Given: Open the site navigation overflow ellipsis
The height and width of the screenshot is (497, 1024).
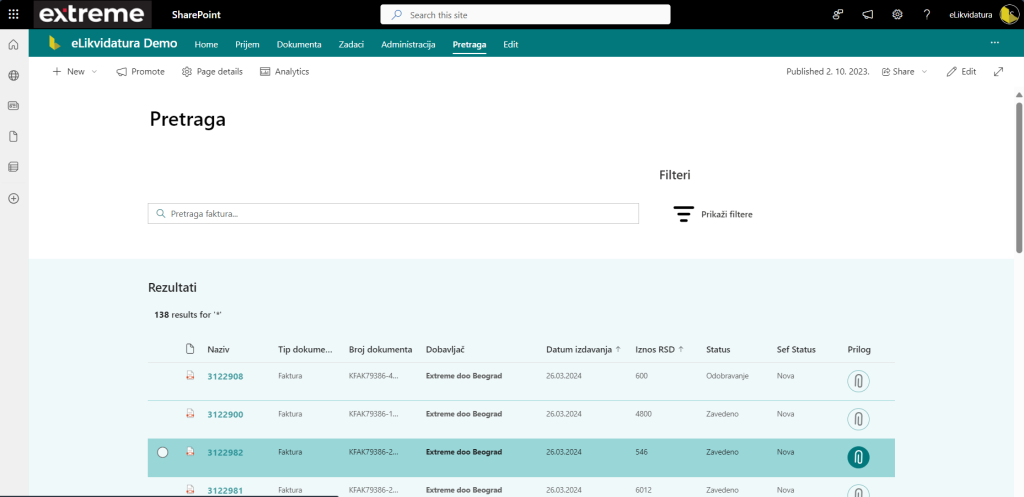Looking at the screenshot, I should 994,43.
